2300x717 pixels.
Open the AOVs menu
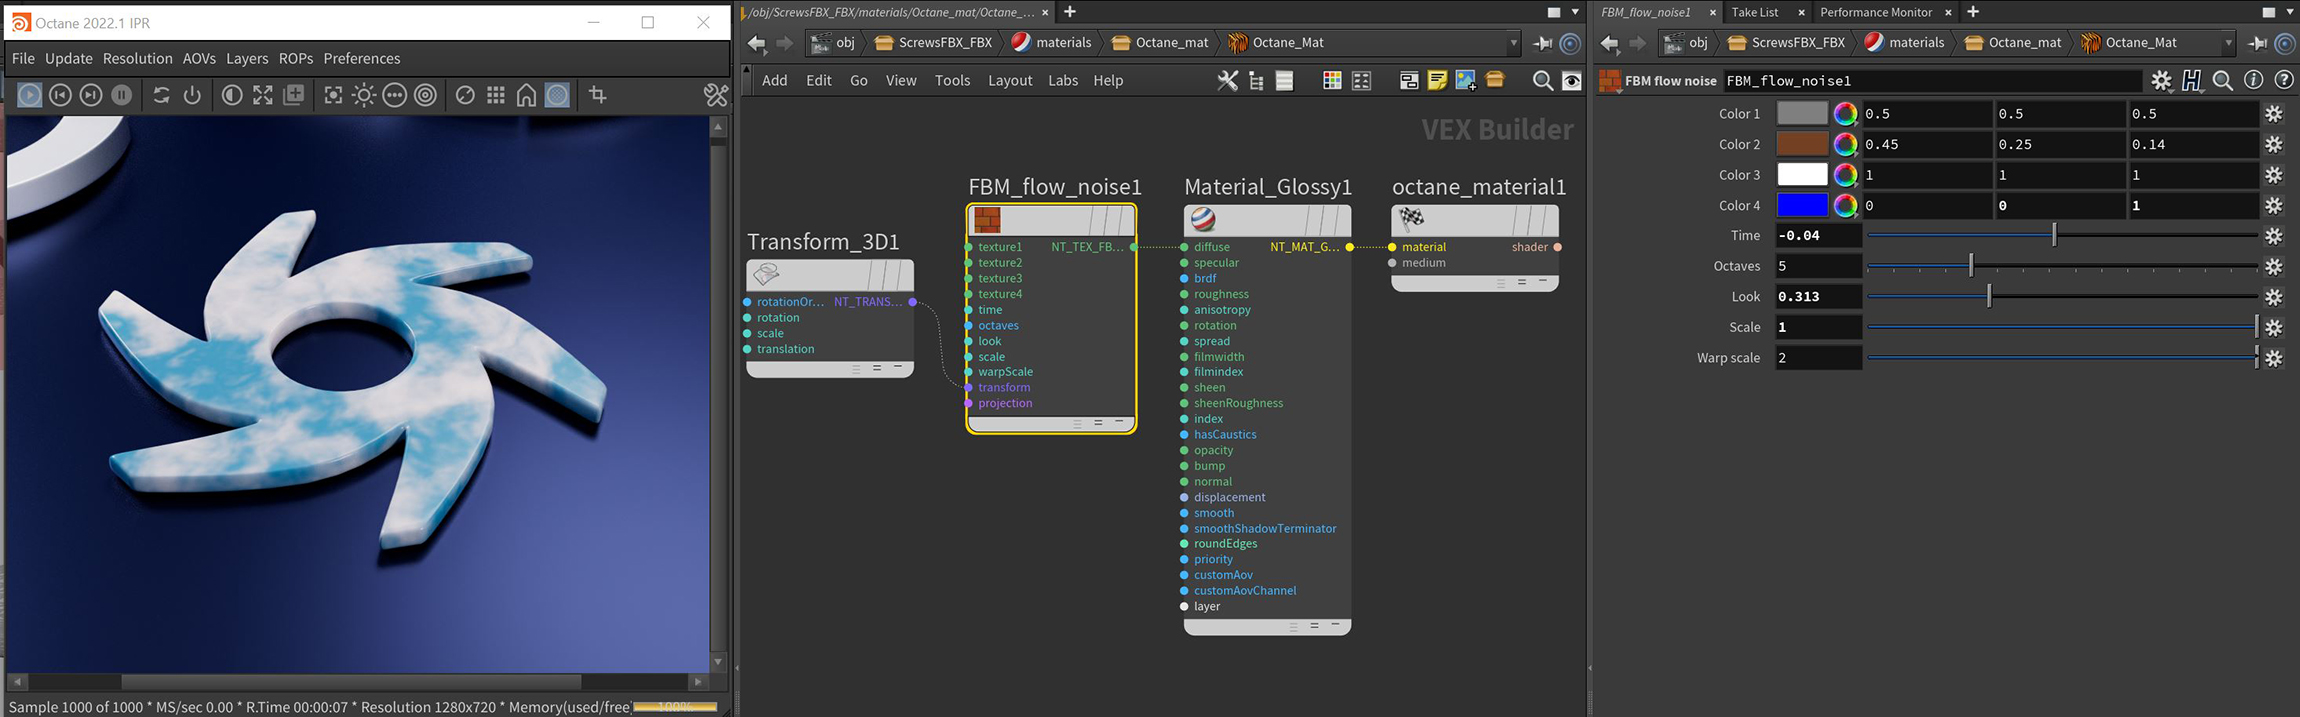[199, 58]
